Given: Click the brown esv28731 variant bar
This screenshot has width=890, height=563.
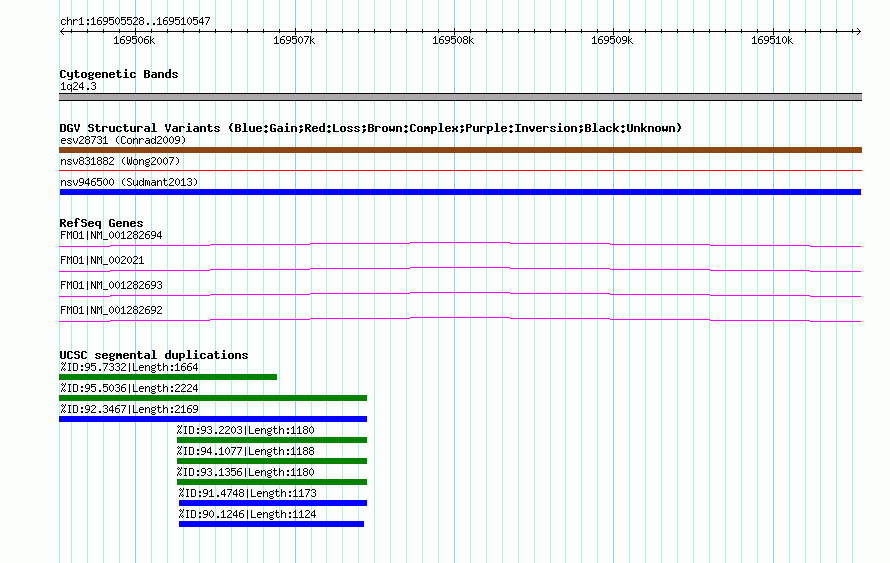Looking at the screenshot, I should pyautogui.click(x=460, y=150).
